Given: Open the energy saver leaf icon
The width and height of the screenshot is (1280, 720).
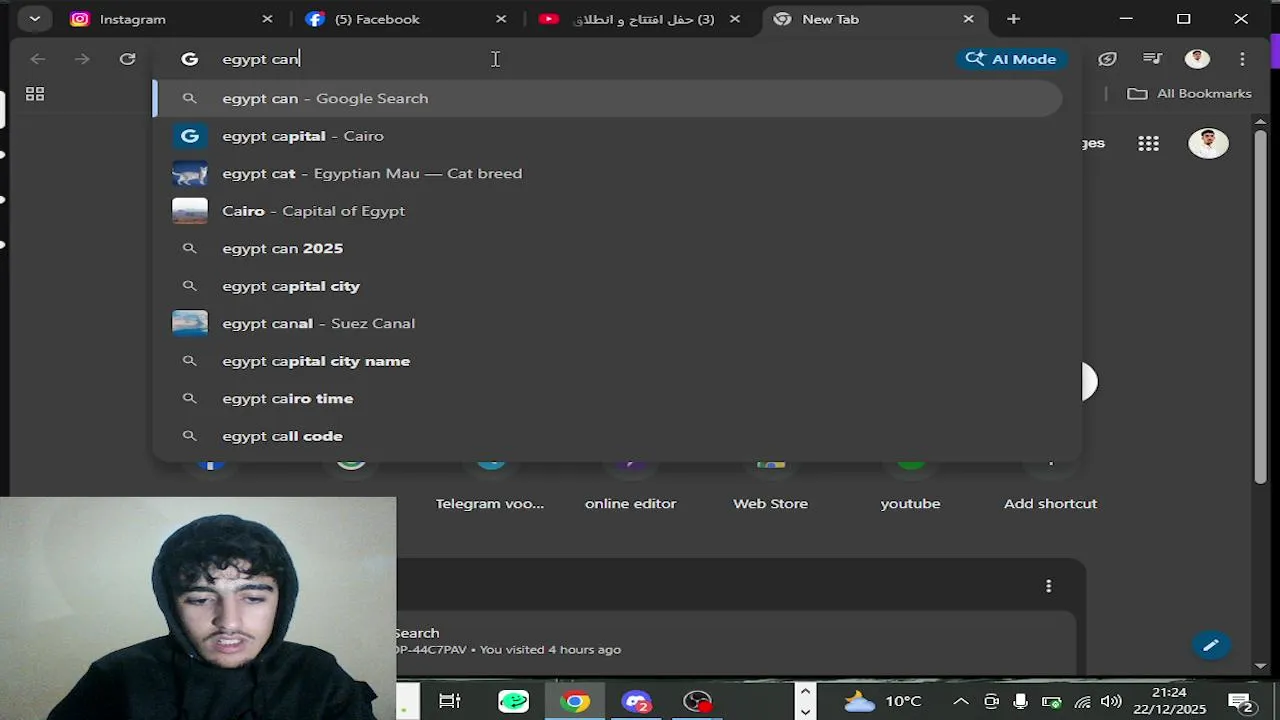Looking at the screenshot, I should (x=1107, y=59).
